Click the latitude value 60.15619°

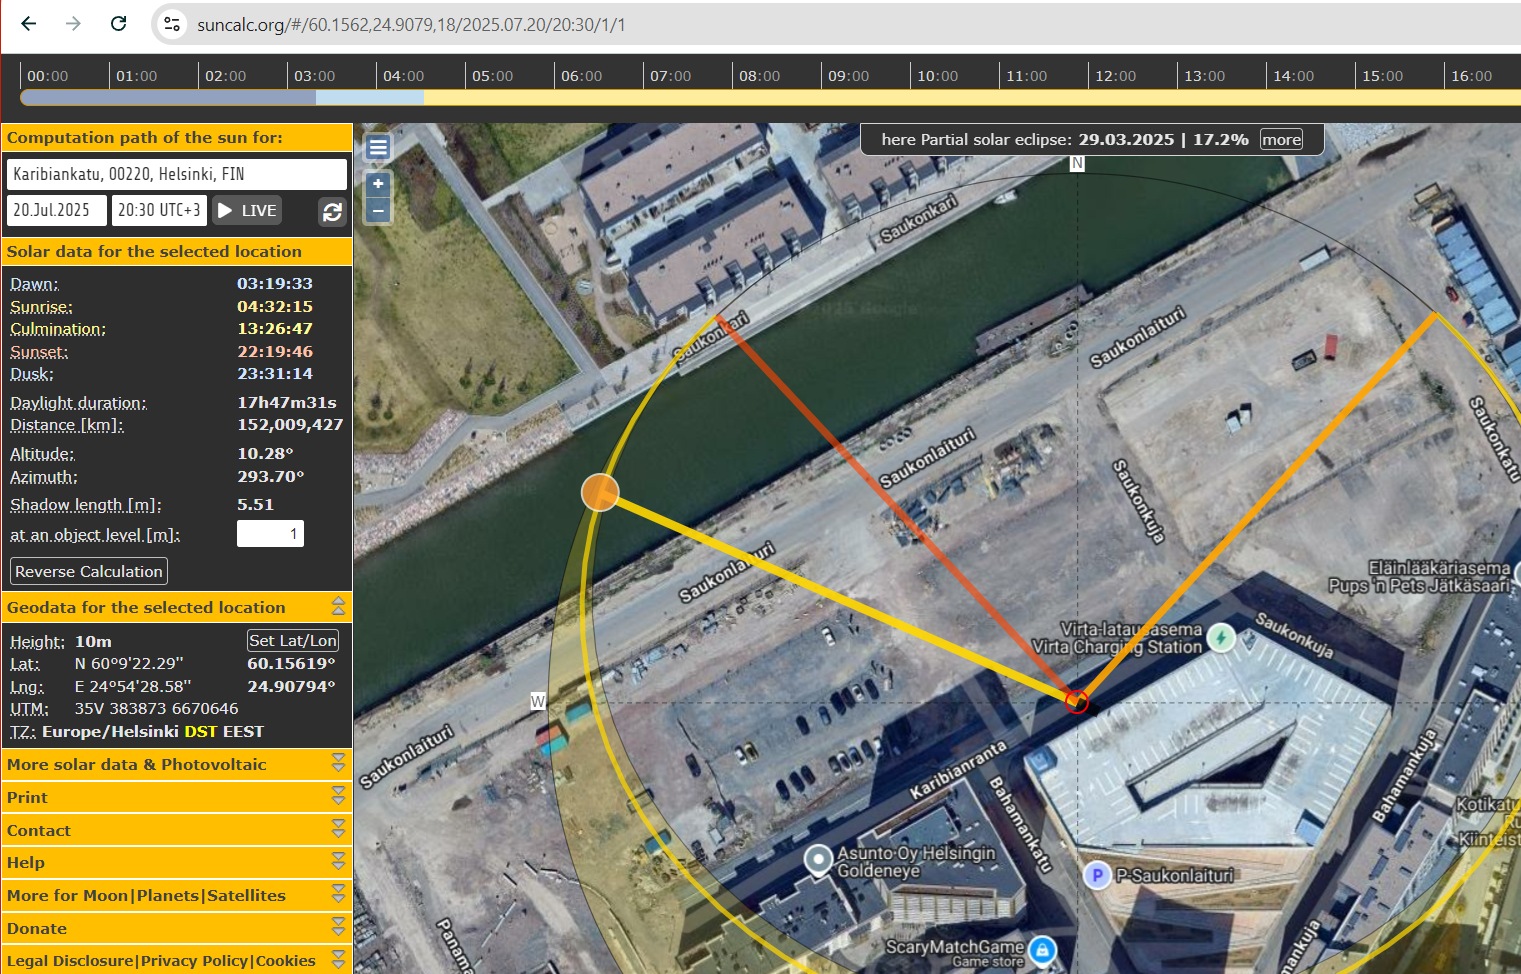pyautogui.click(x=291, y=664)
